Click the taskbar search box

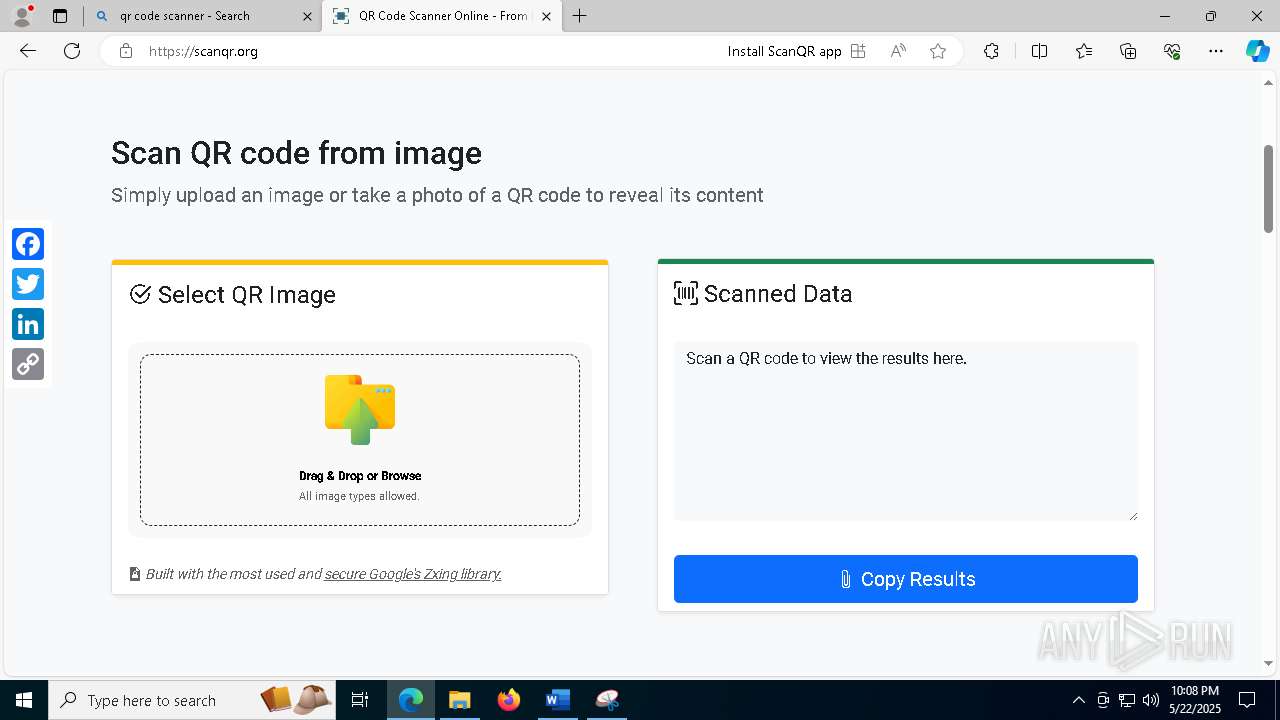[x=193, y=700]
